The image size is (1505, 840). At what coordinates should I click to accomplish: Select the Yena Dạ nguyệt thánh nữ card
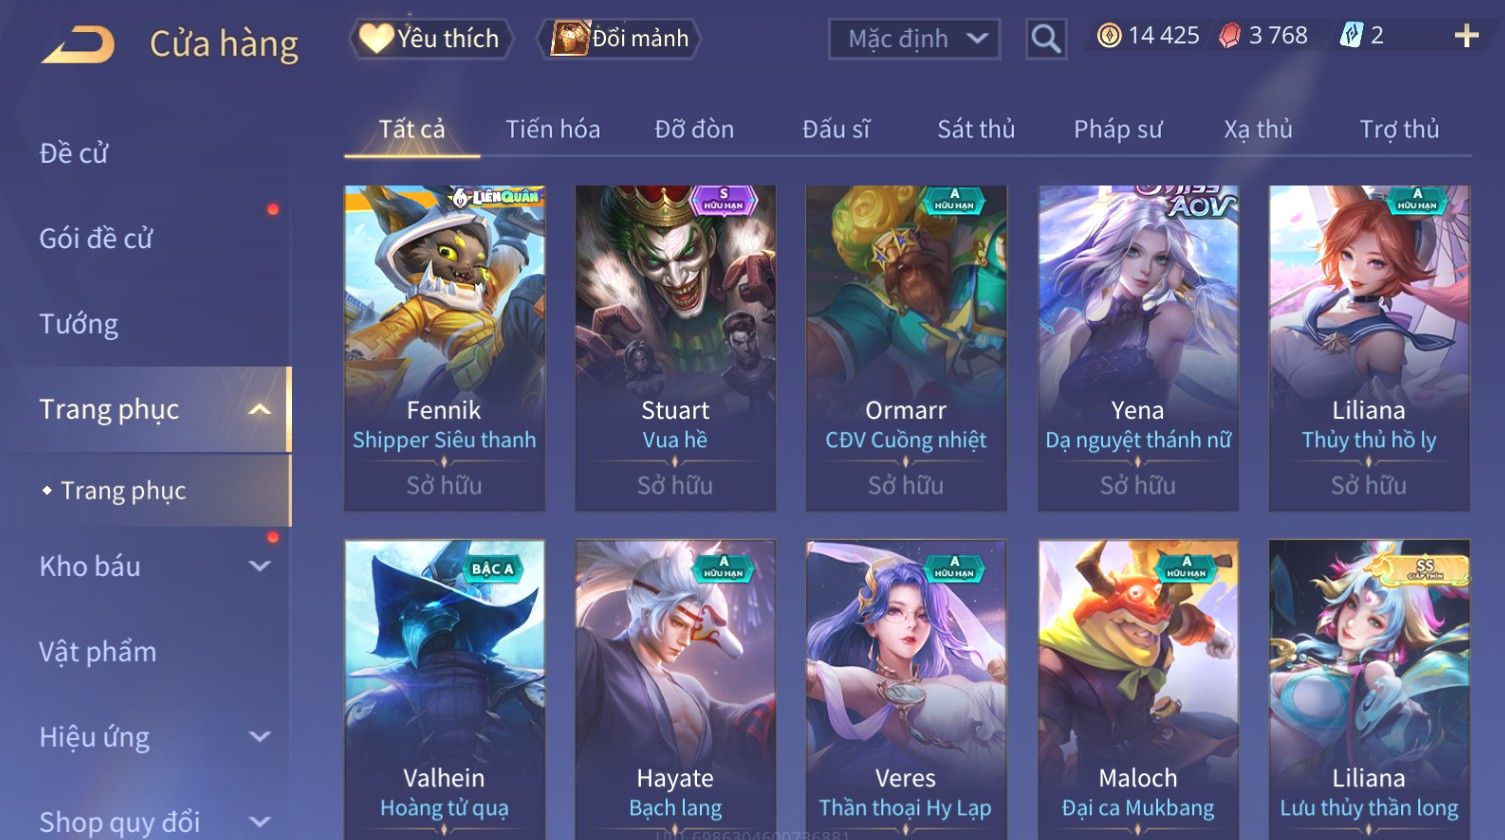pyautogui.click(x=1138, y=348)
